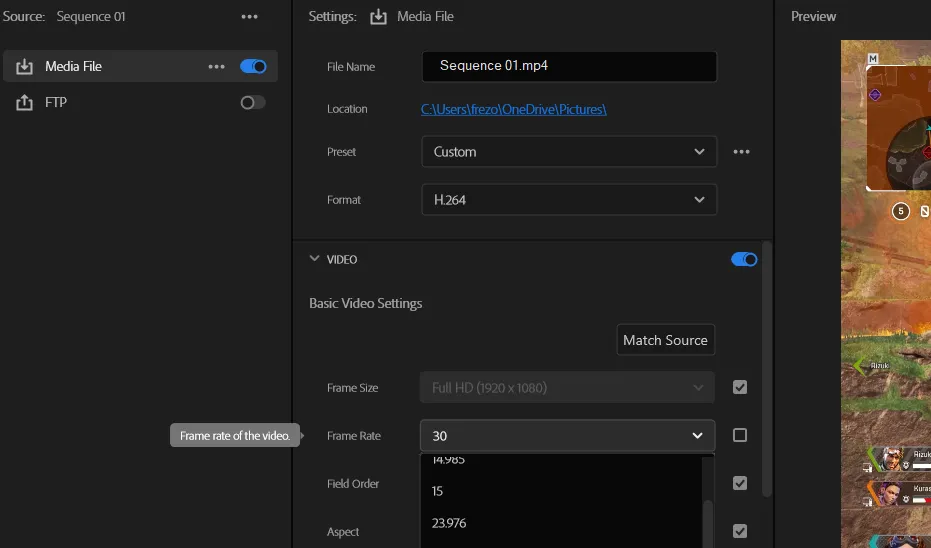Screen dimensions: 931x548
Task: Select the Media File row label
Action: 74,66
